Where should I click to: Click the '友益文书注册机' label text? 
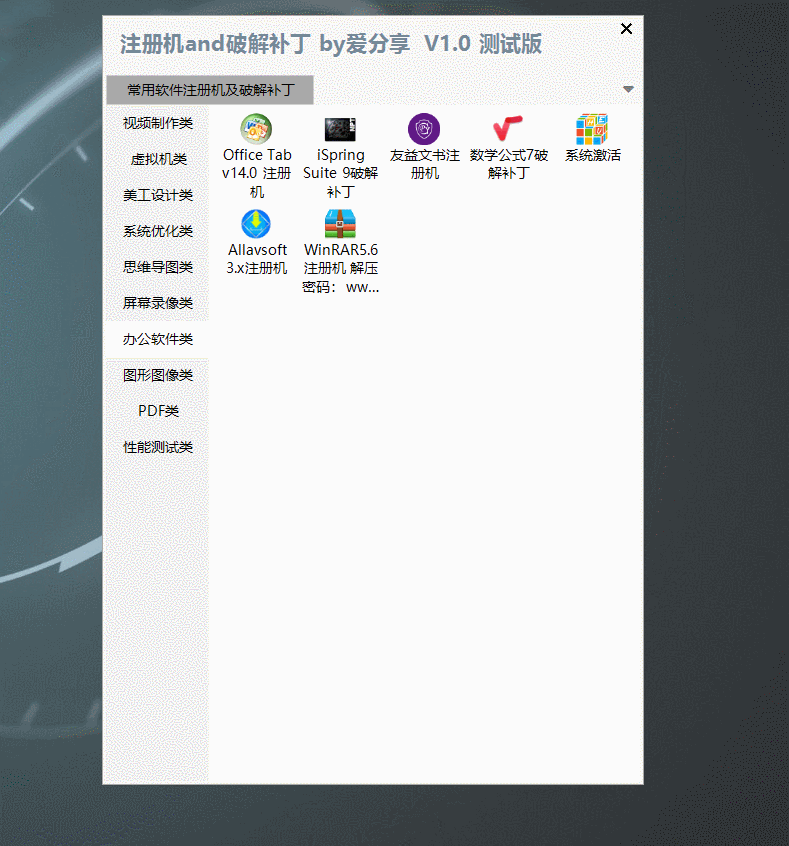pyautogui.click(x=424, y=164)
